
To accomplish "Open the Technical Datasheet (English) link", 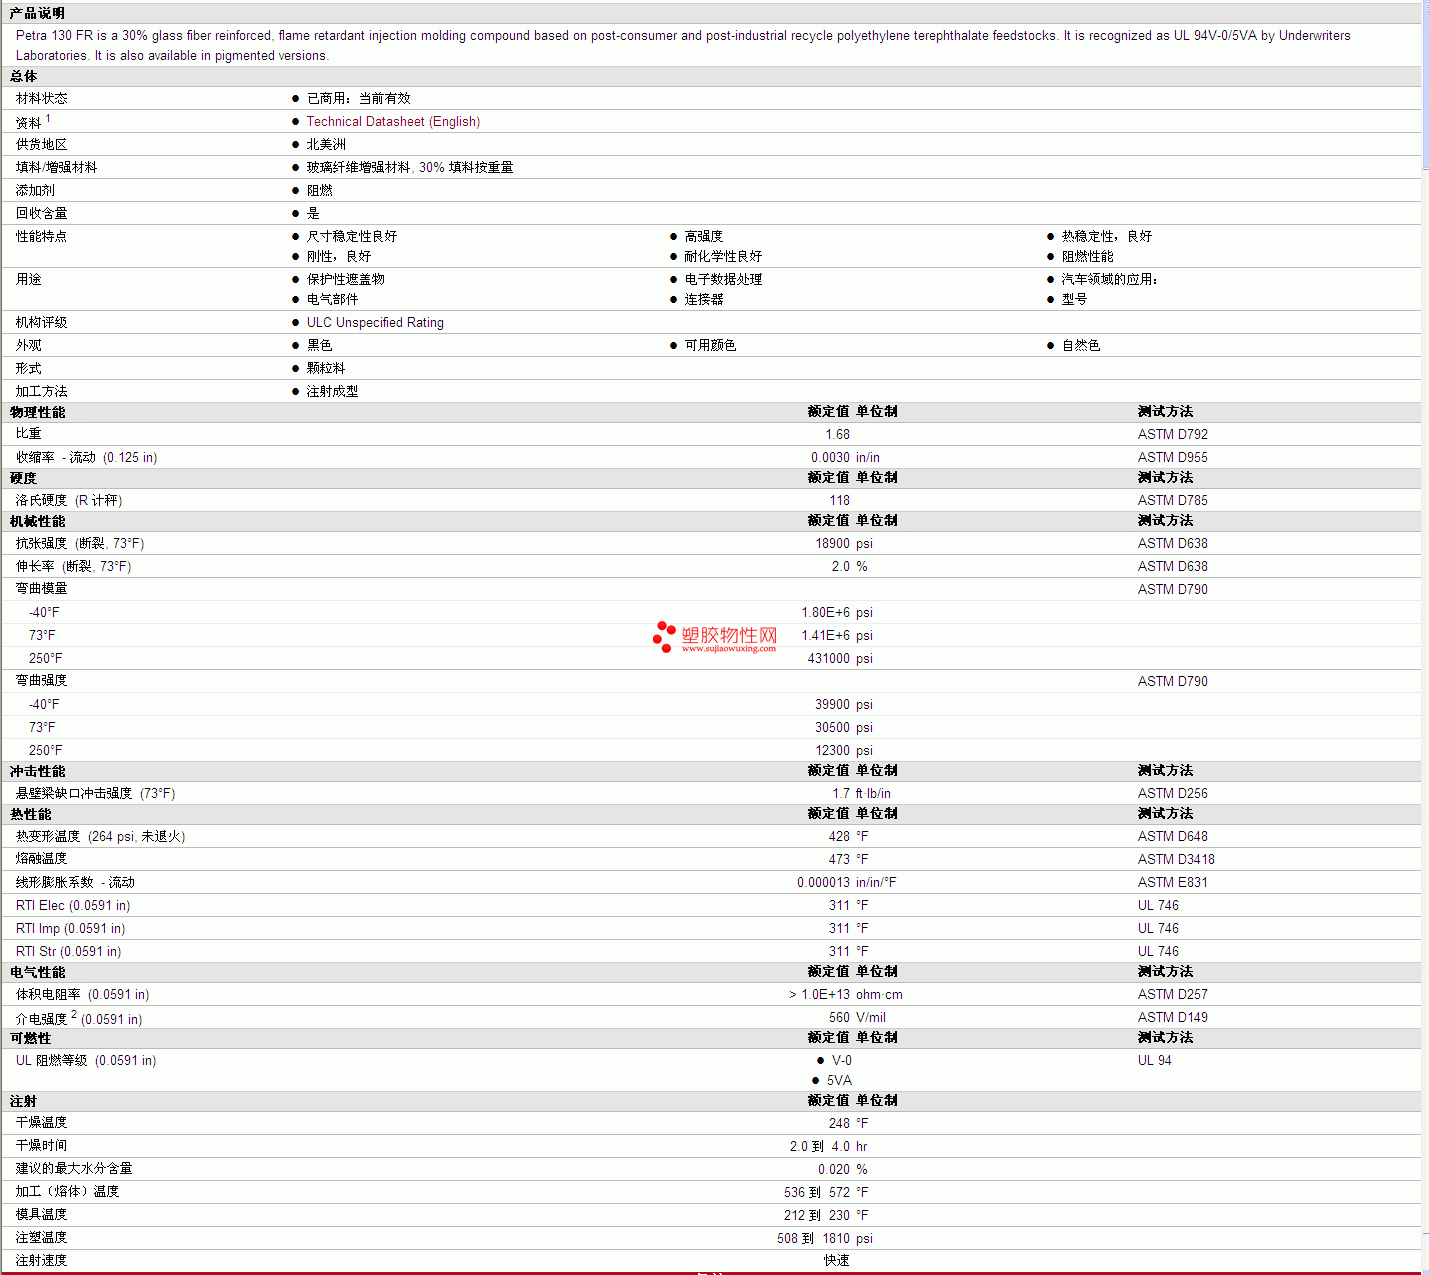I will click(x=393, y=122).
